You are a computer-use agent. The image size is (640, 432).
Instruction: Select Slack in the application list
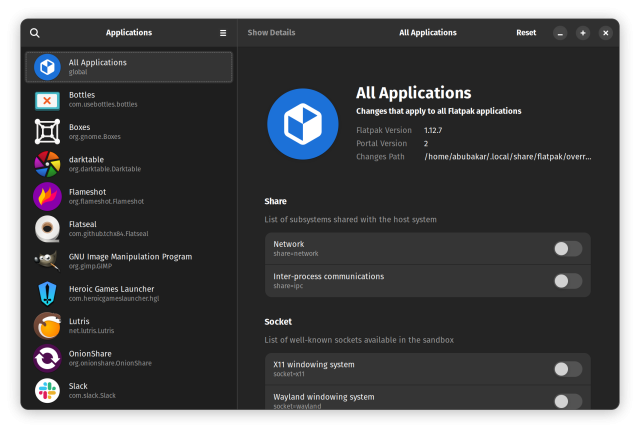[x=129, y=390]
